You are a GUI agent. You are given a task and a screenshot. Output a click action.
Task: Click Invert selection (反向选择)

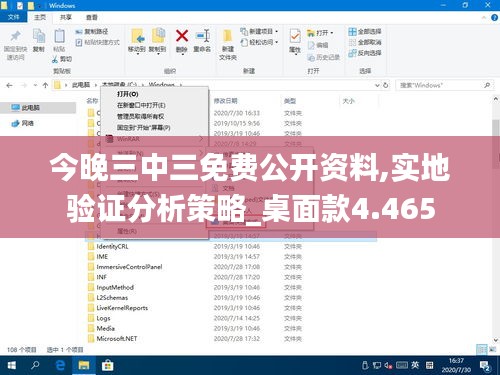365,53
